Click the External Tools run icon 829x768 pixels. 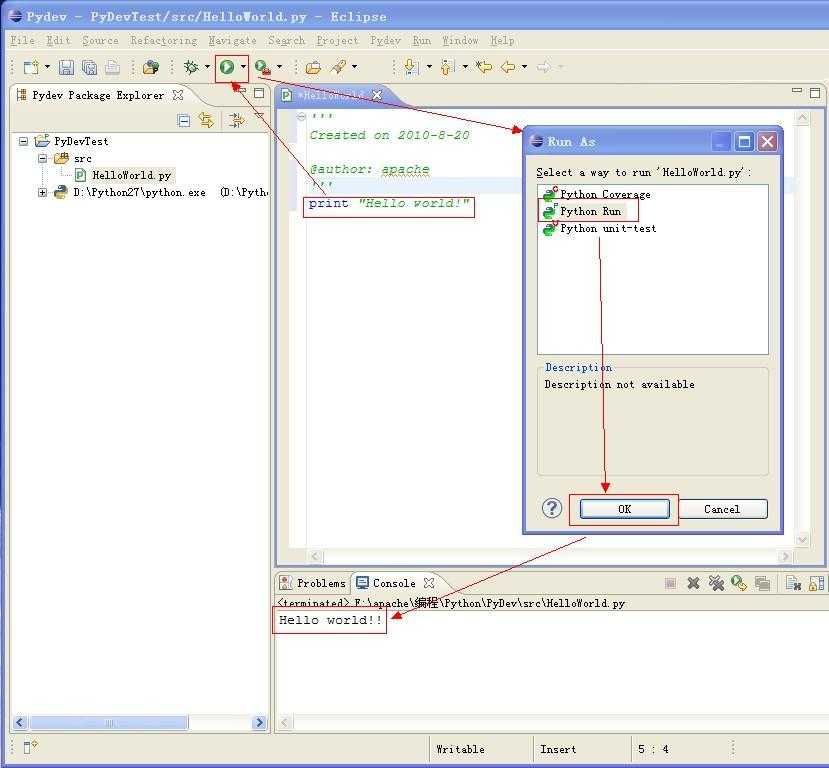point(263,67)
